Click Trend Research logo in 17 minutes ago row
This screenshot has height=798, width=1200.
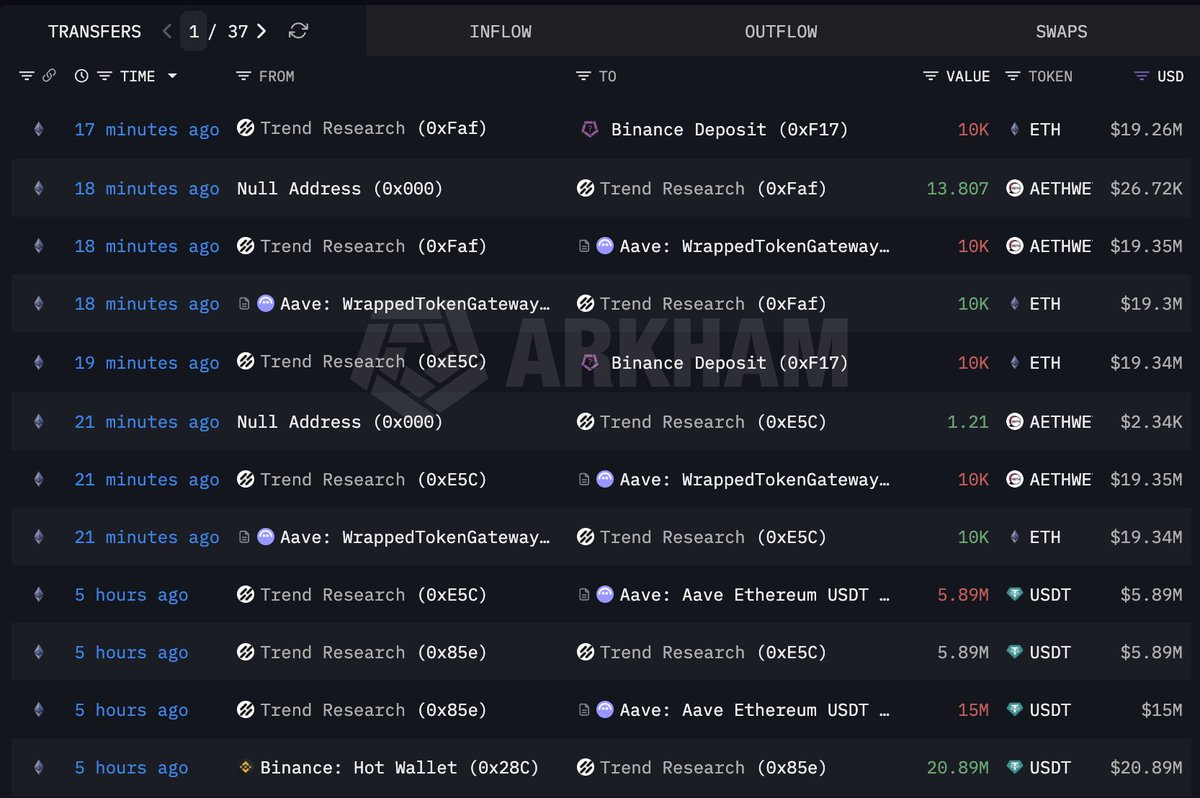pyautogui.click(x=245, y=128)
